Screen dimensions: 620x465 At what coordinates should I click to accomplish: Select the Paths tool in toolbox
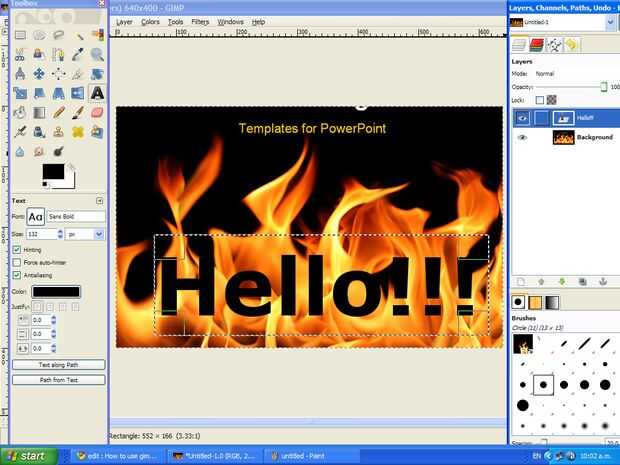point(59,55)
